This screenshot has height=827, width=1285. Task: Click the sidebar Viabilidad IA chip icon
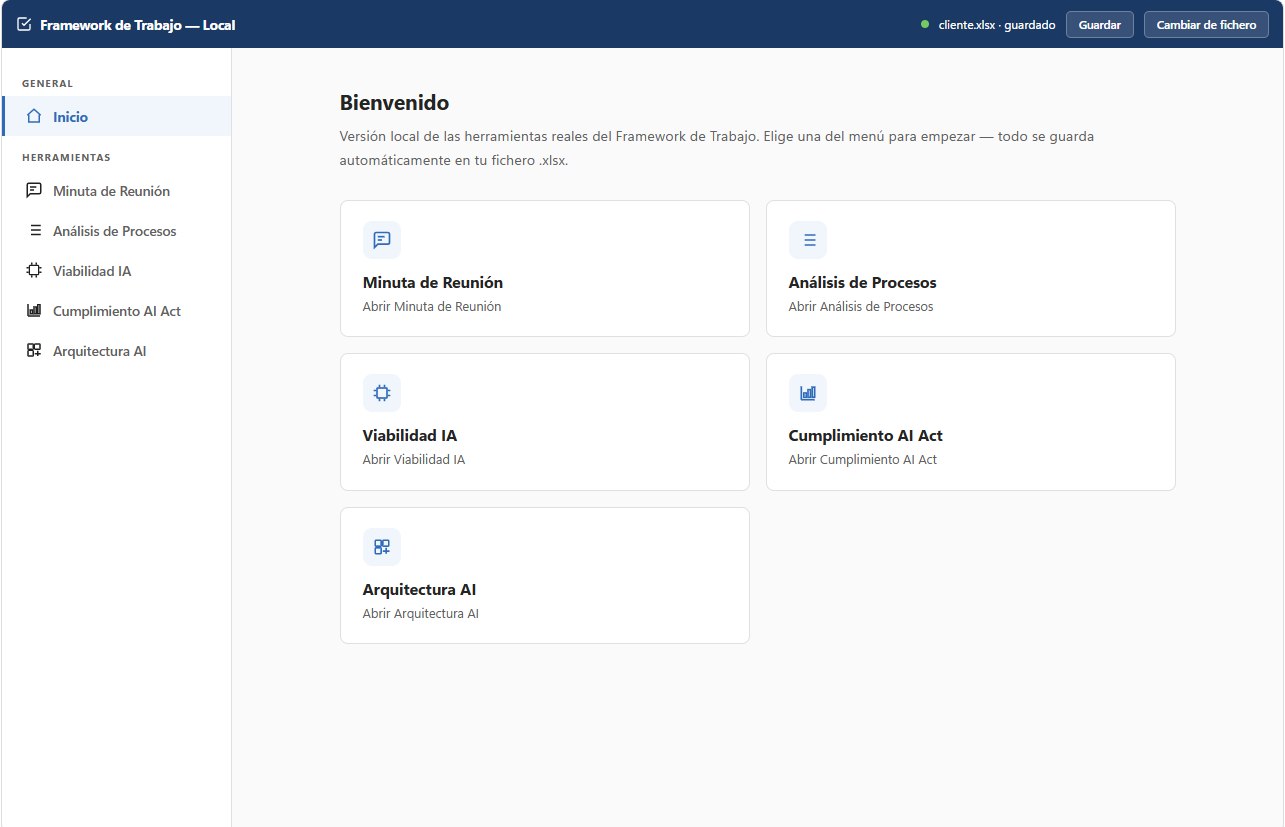(x=33, y=271)
